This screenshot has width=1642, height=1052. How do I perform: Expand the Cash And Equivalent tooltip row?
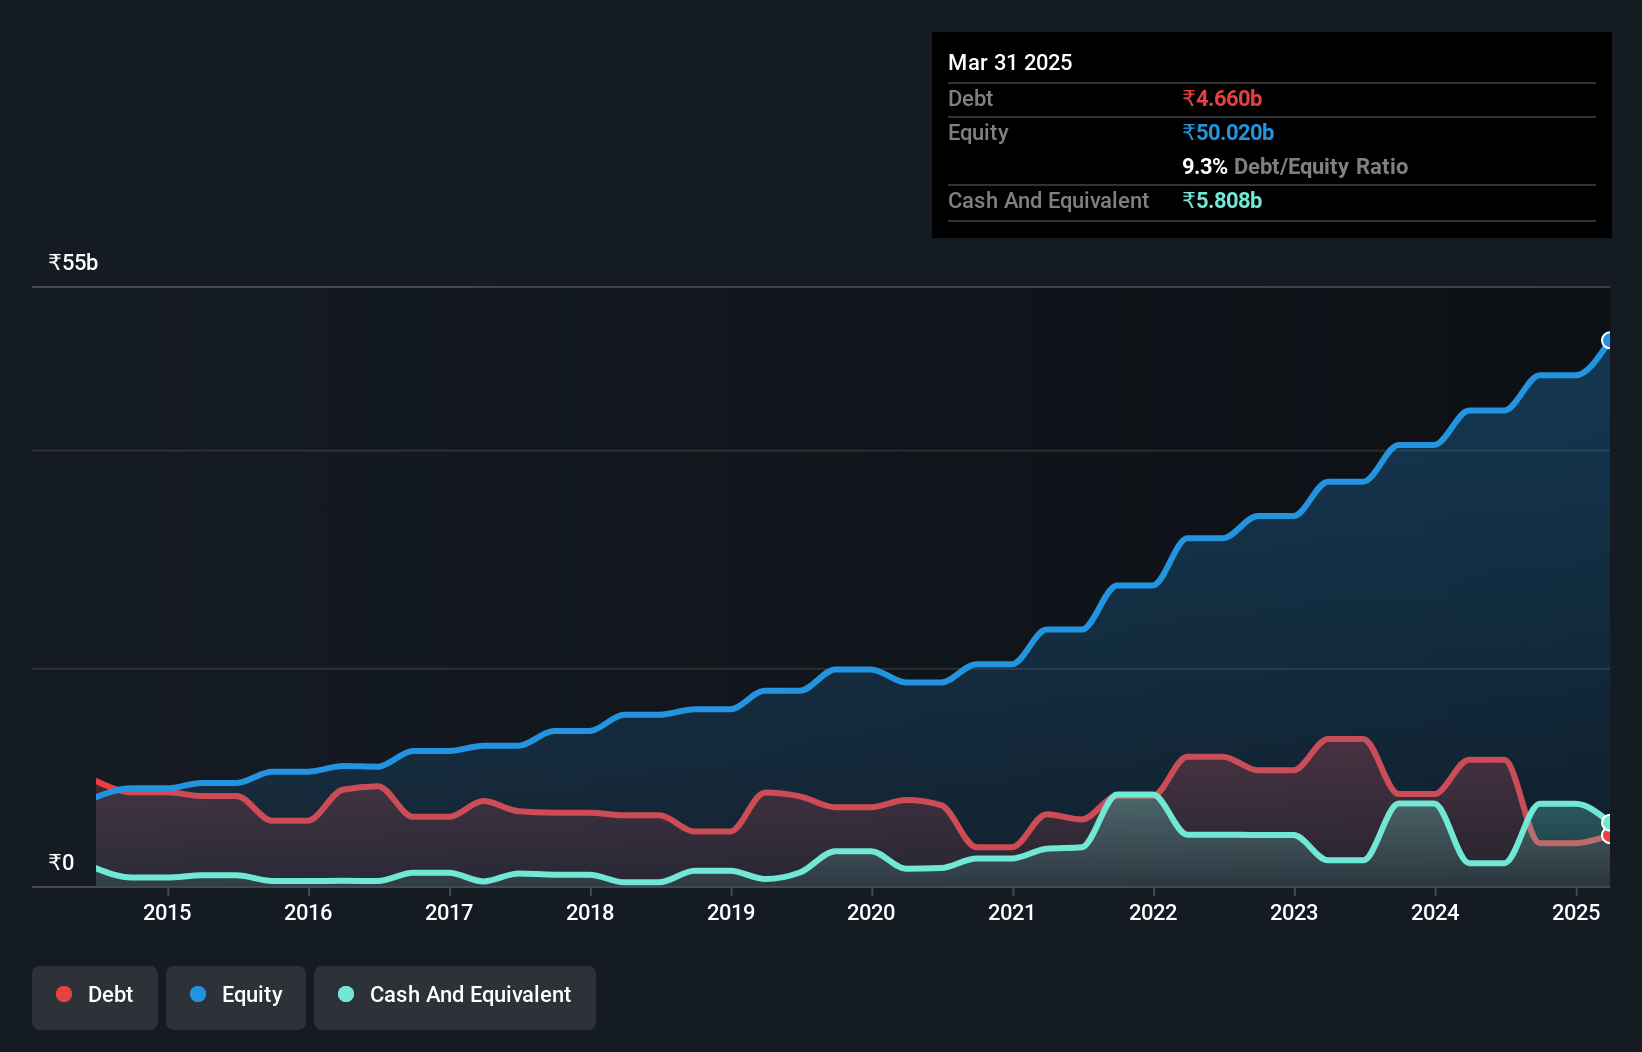pos(1047,201)
